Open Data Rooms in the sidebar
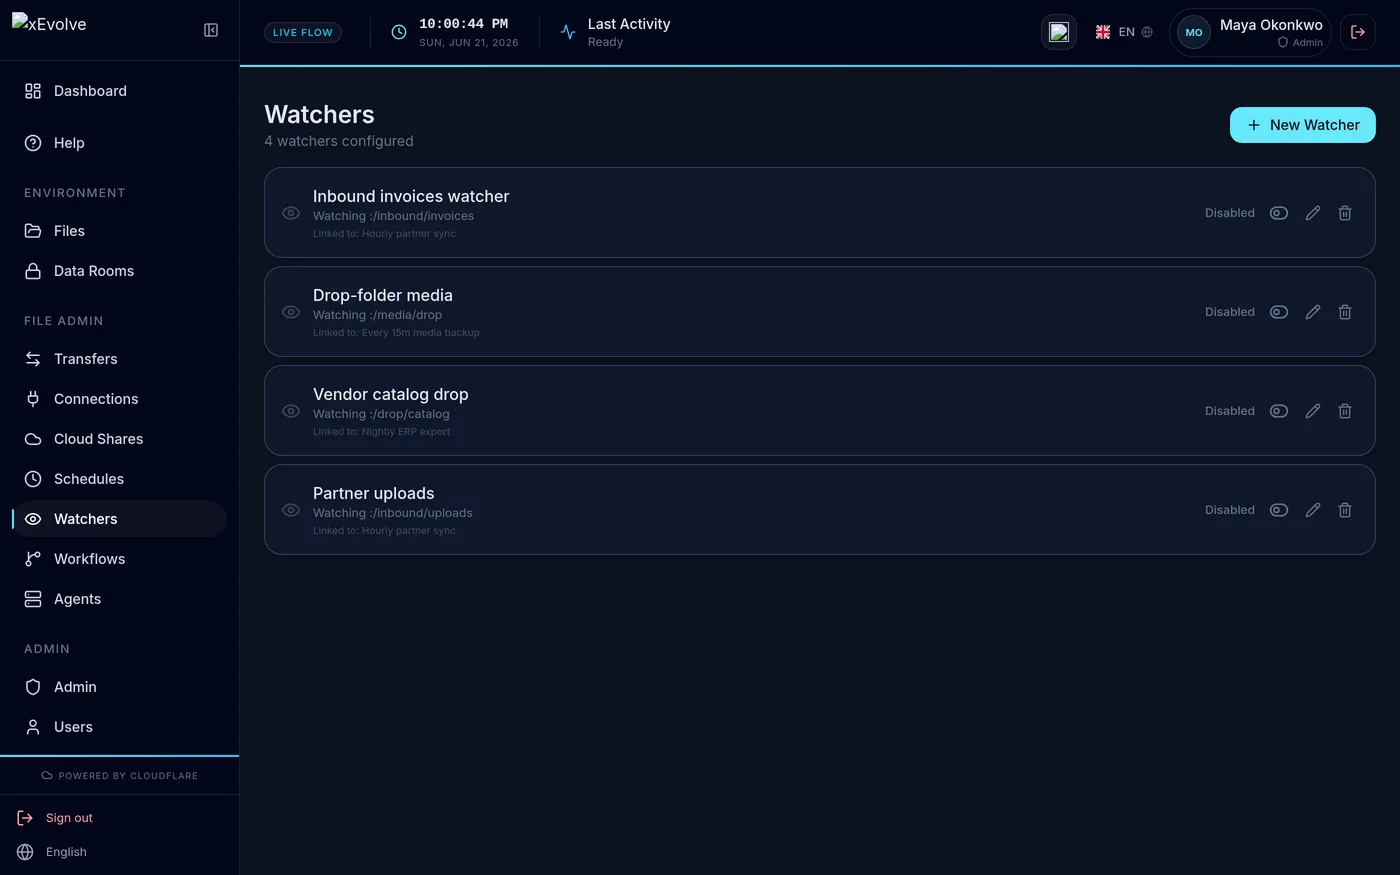1400x875 pixels. pos(119,271)
